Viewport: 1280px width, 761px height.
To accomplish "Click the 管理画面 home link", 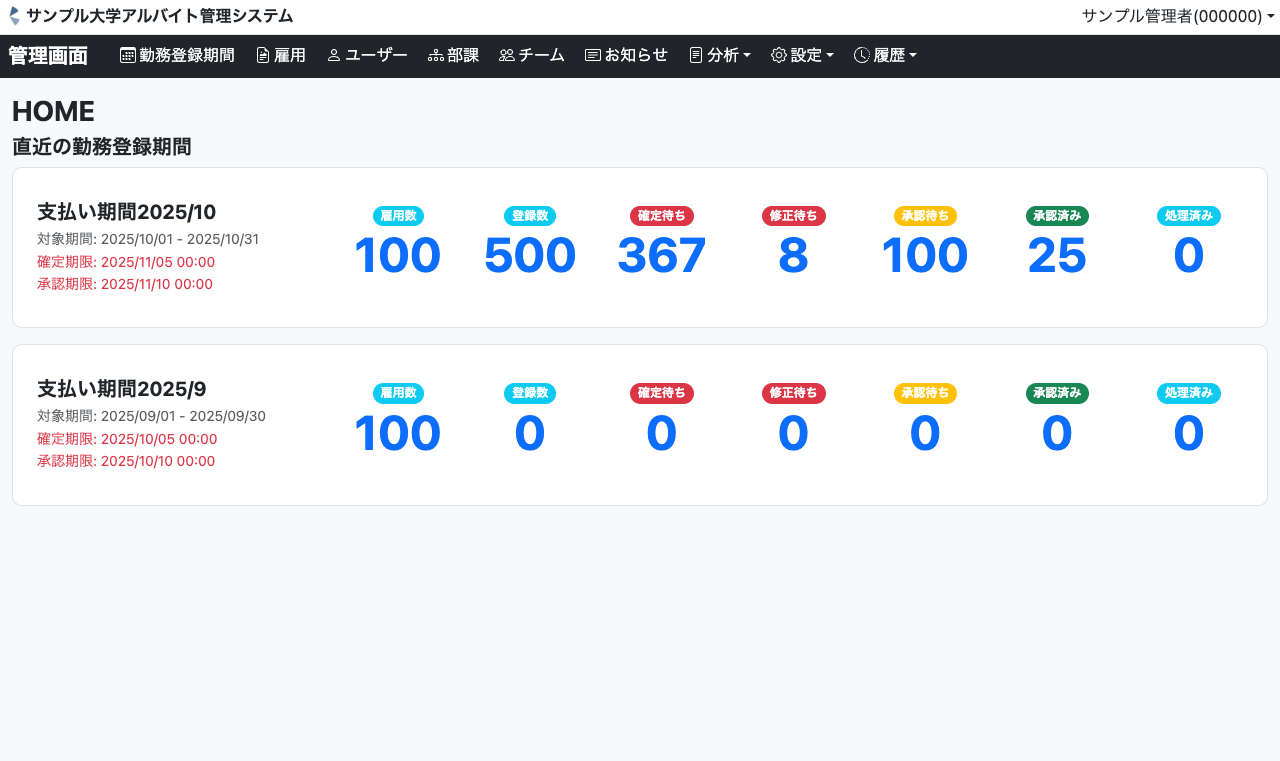I will pyautogui.click(x=47, y=55).
